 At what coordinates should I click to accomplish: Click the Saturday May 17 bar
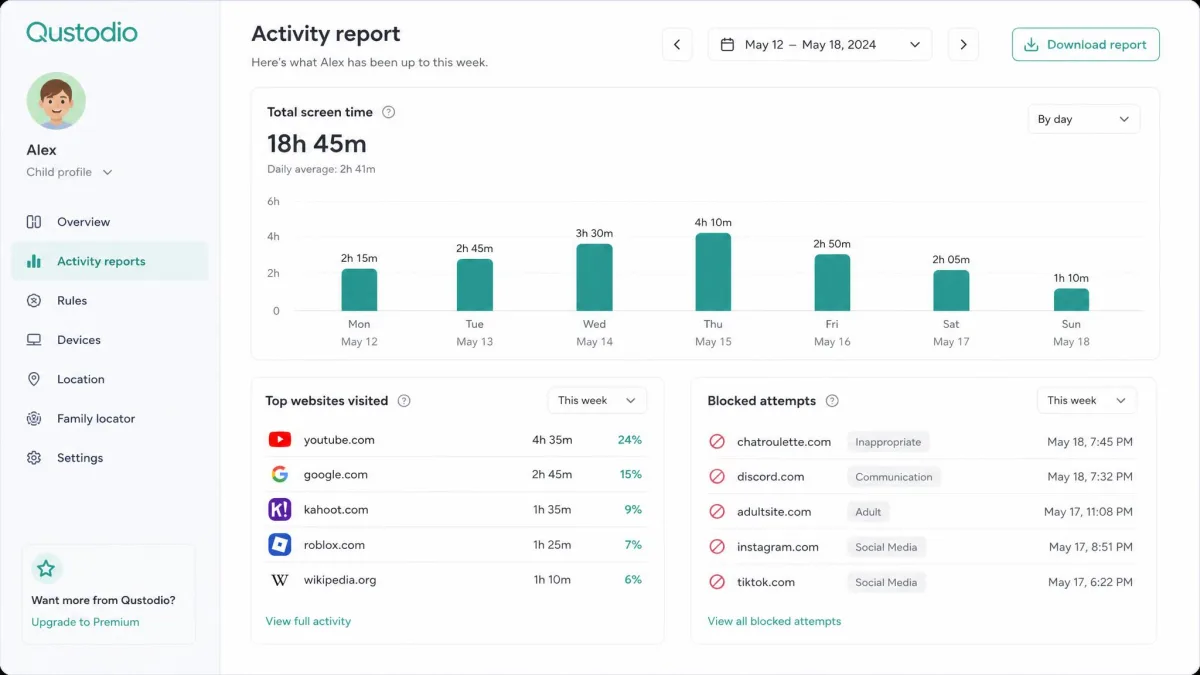[951, 290]
